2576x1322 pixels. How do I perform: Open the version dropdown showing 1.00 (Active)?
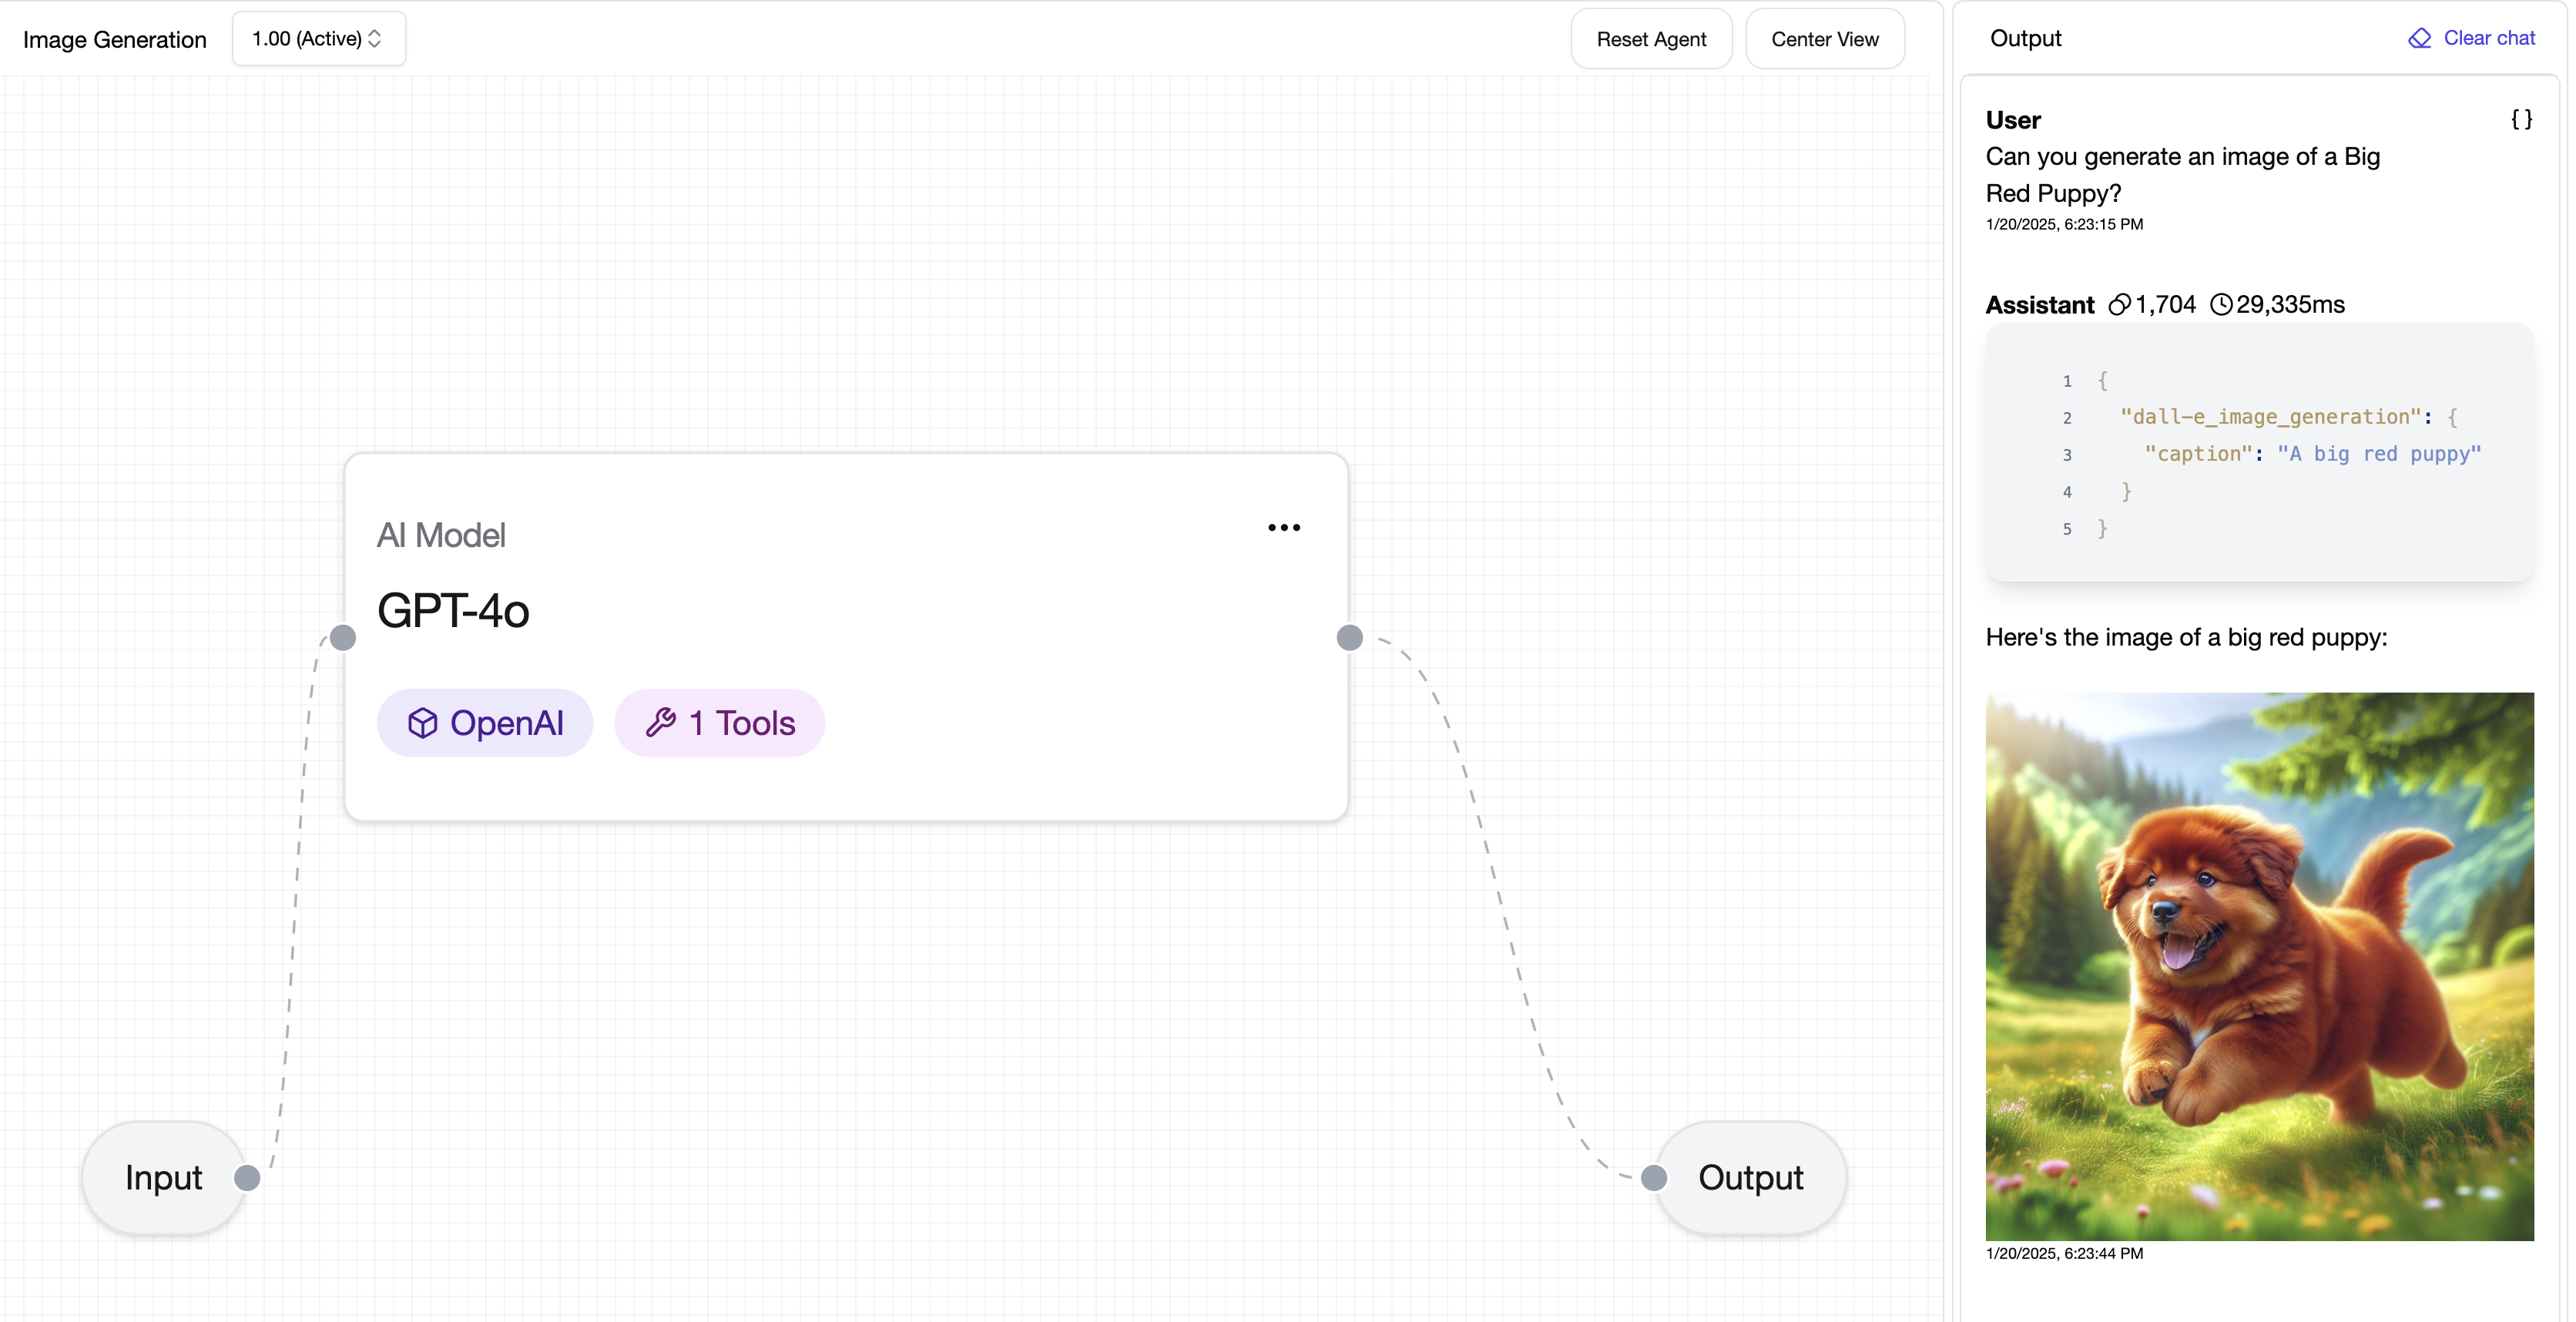pyautogui.click(x=318, y=38)
